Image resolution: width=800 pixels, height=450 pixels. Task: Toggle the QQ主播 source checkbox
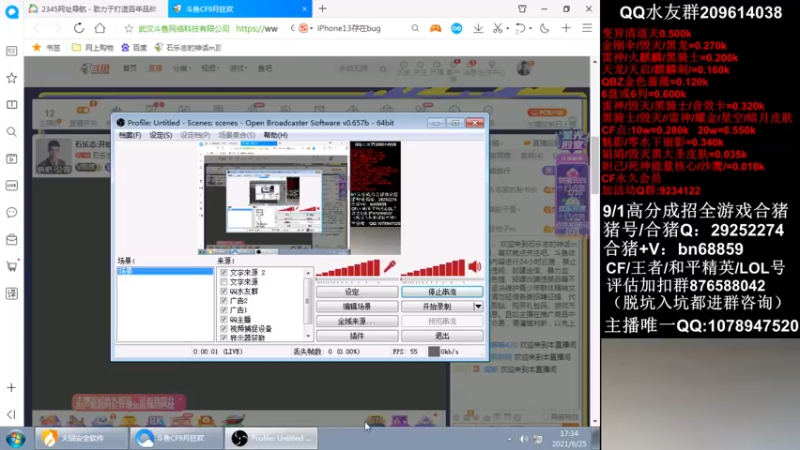point(223,319)
